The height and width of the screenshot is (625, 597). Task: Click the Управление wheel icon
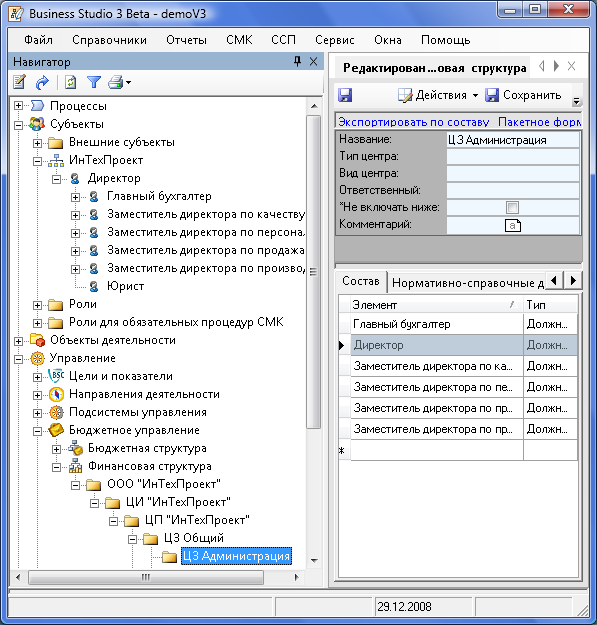pyautogui.click(x=37, y=358)
